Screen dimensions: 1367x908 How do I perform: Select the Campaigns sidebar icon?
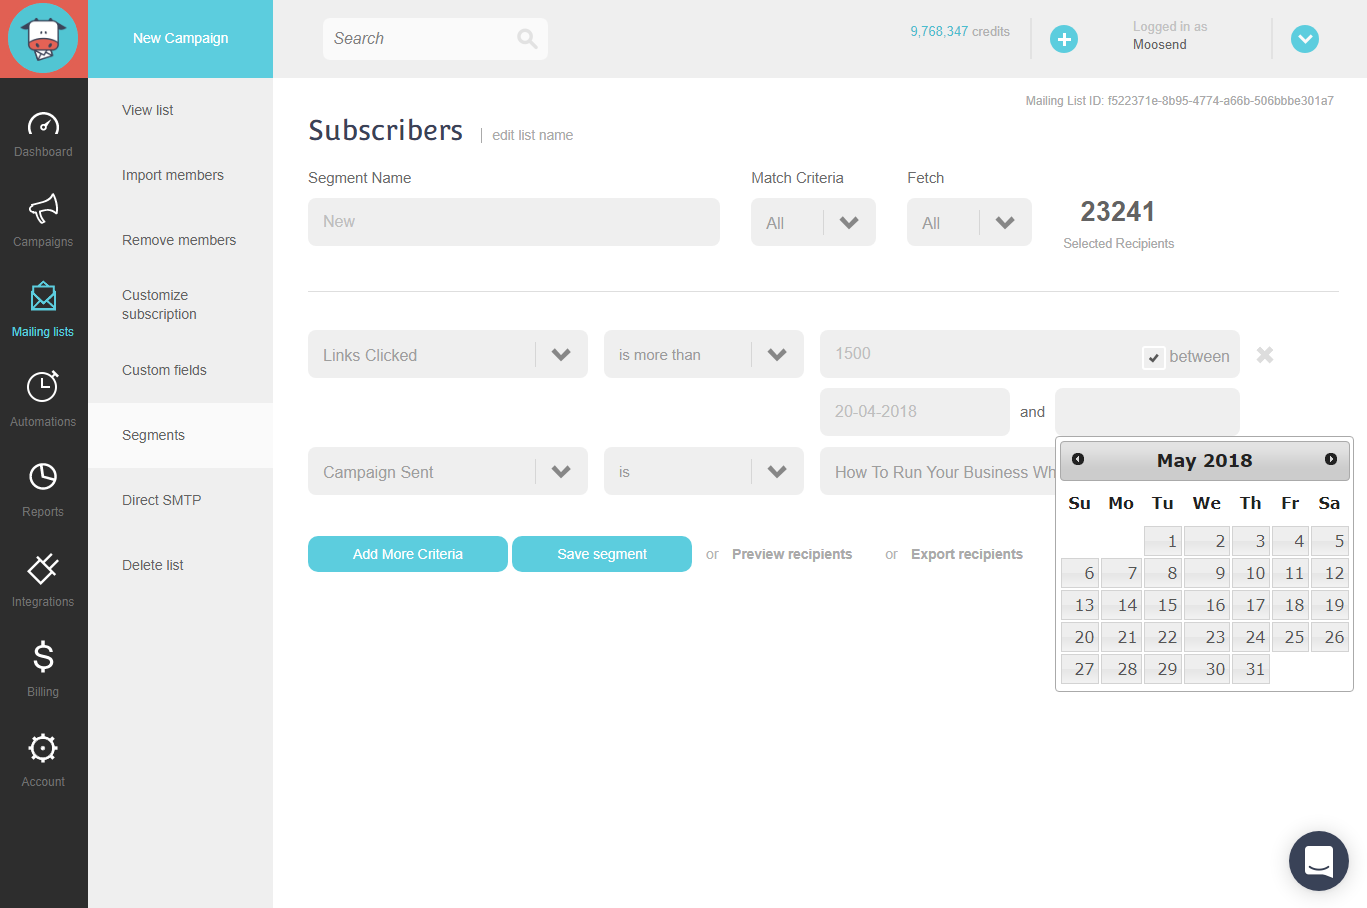43,222
